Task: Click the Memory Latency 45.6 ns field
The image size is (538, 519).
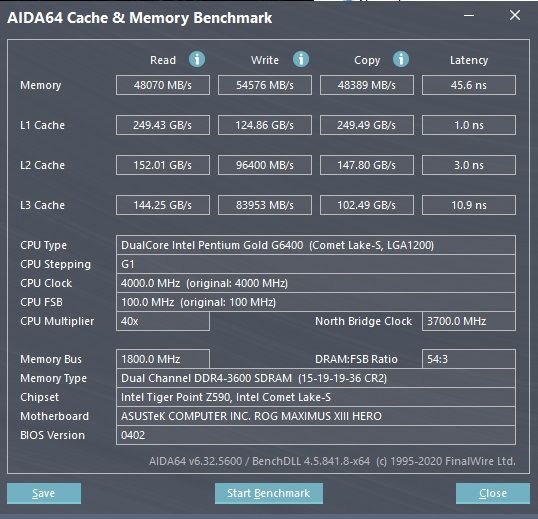Action: pyautogui.click(x=469, y=85)
